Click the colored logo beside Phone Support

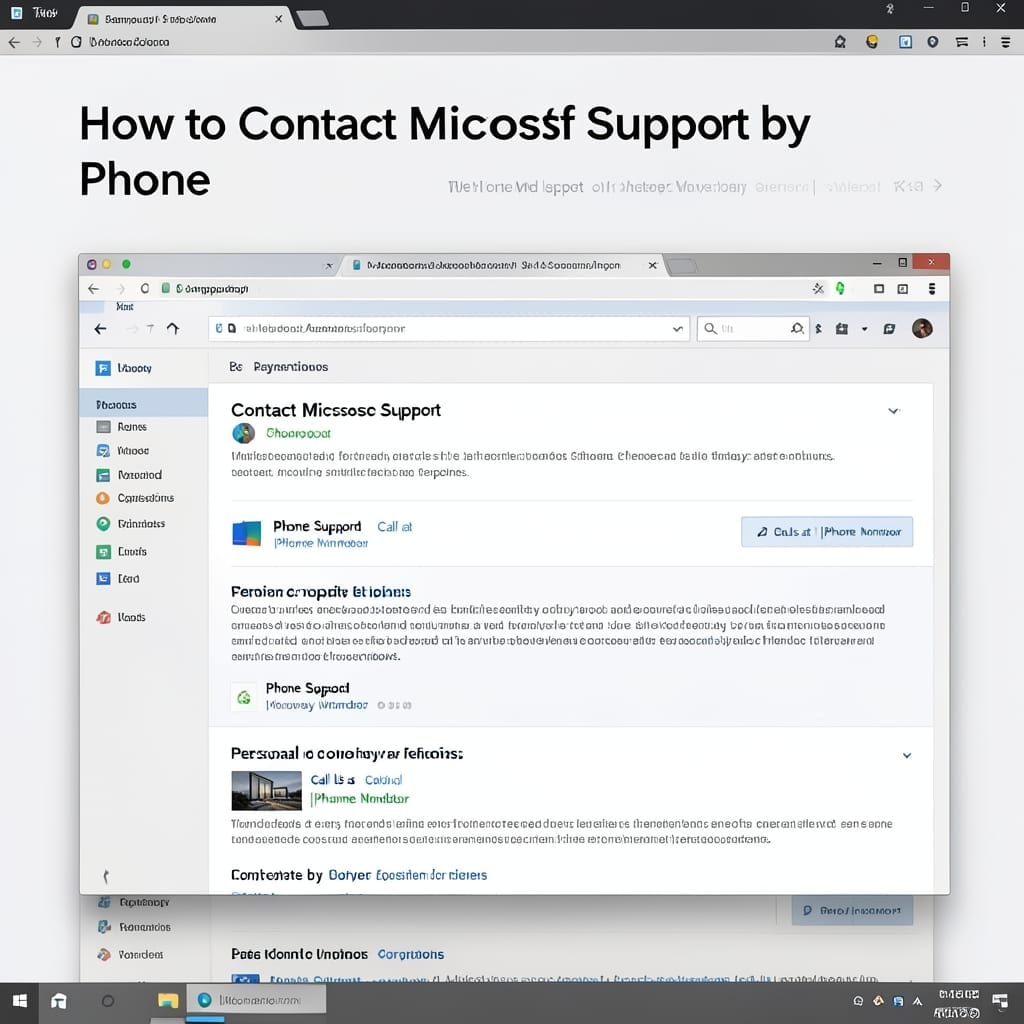pyautogui.click(x=247, y=534)
